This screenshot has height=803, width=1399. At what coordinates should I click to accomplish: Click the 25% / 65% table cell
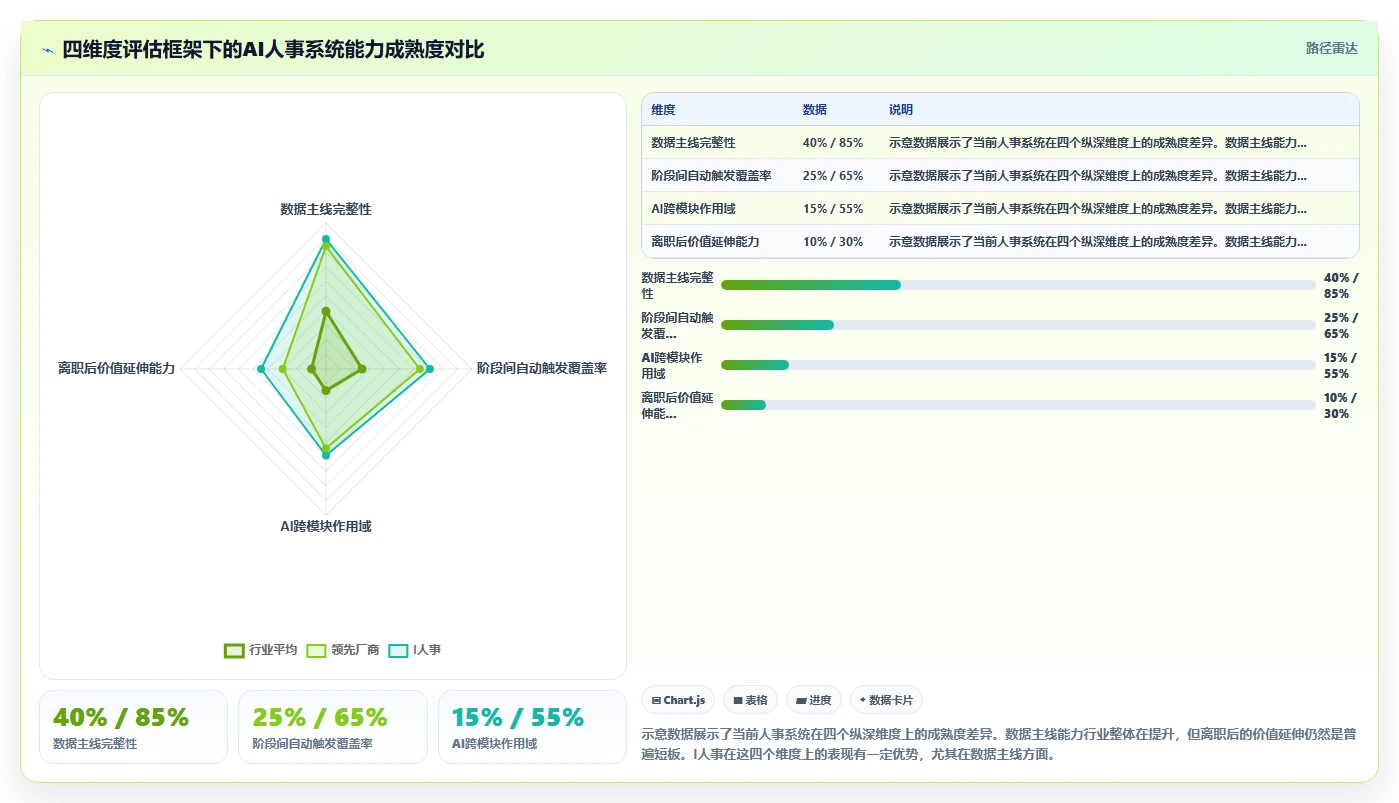832,176
